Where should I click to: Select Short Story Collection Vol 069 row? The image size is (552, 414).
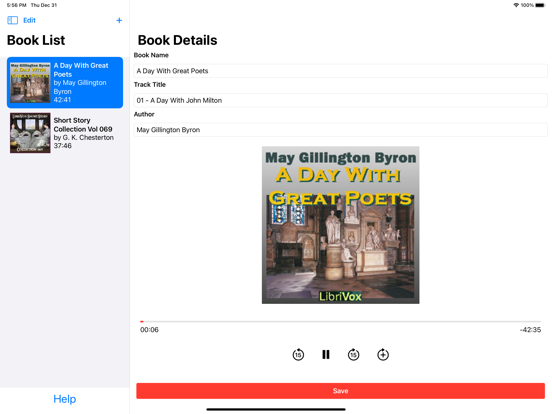[65, 133]
